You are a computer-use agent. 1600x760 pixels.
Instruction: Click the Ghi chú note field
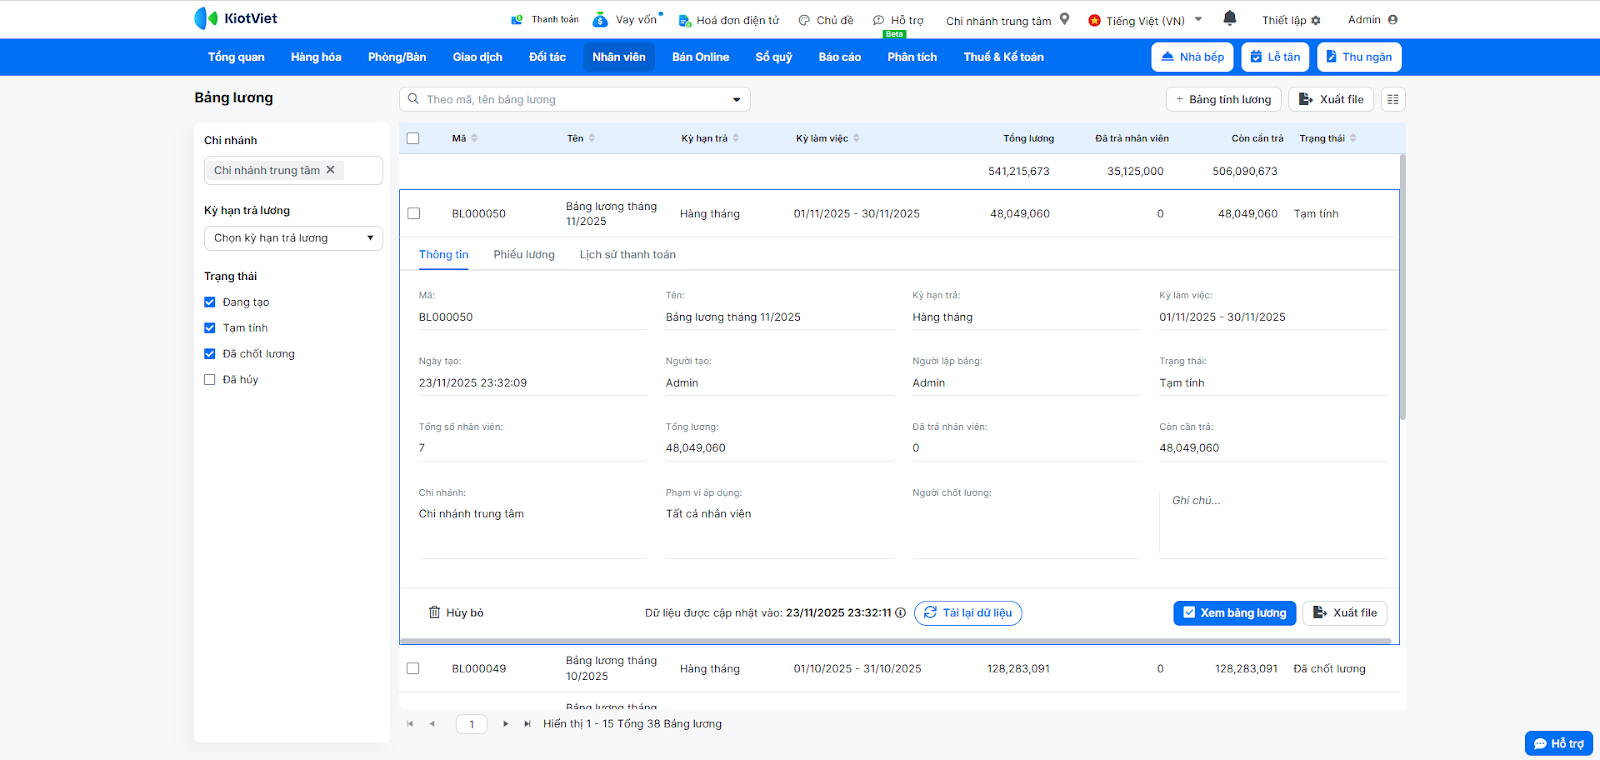[1272, 520]
